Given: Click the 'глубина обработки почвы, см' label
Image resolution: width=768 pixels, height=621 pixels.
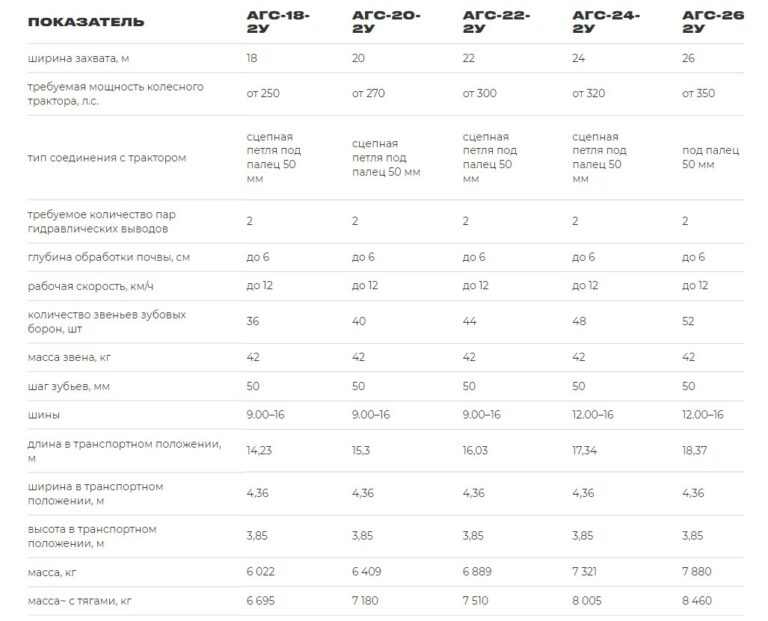Looking at the screenshot, I should 109,257.
